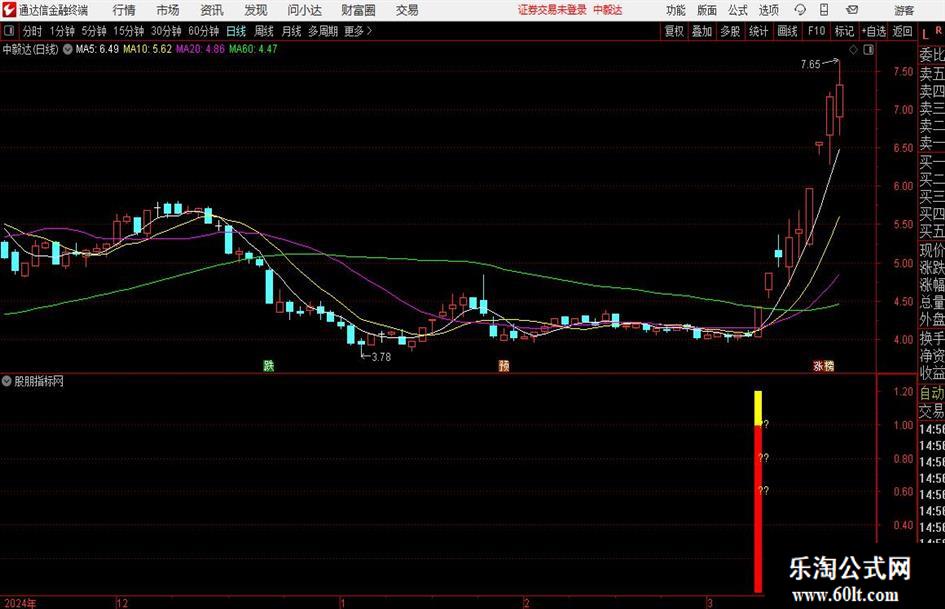The width and height of the screenshot is (945, 609).
Task: Open the 交易 menu
Action: pos(407,10)
